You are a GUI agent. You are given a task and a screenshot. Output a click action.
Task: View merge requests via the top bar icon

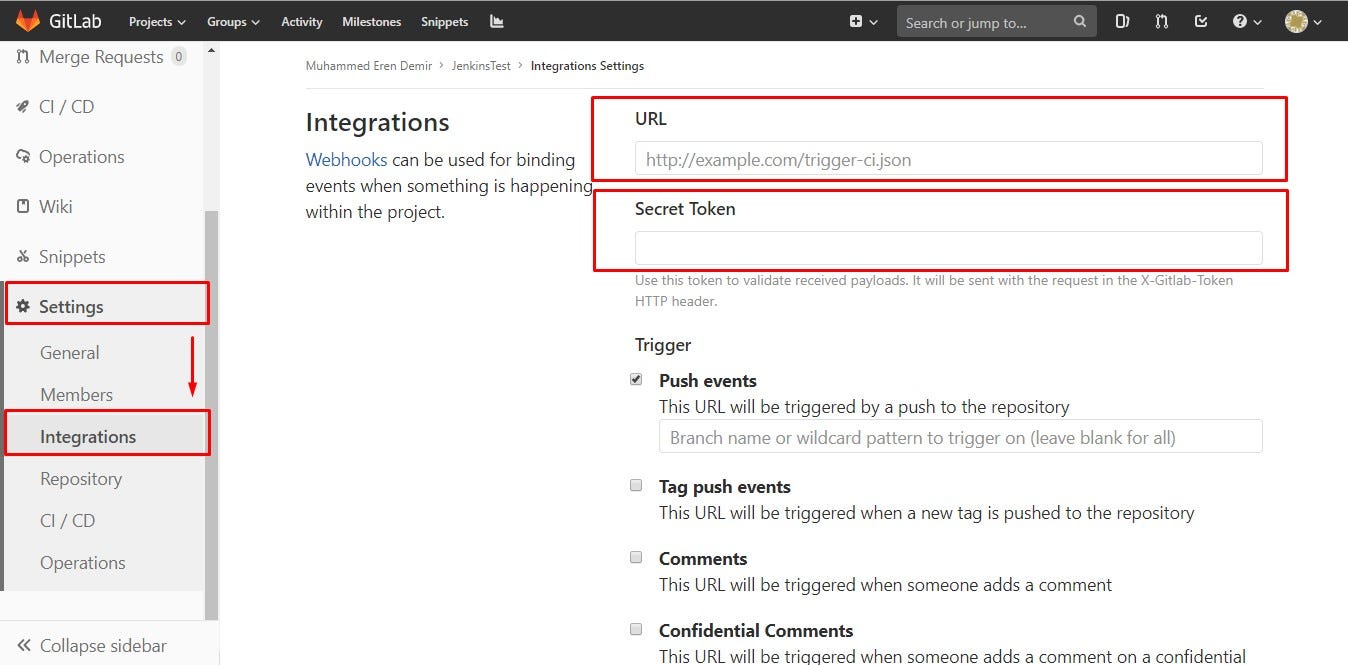pos(1161,21)
